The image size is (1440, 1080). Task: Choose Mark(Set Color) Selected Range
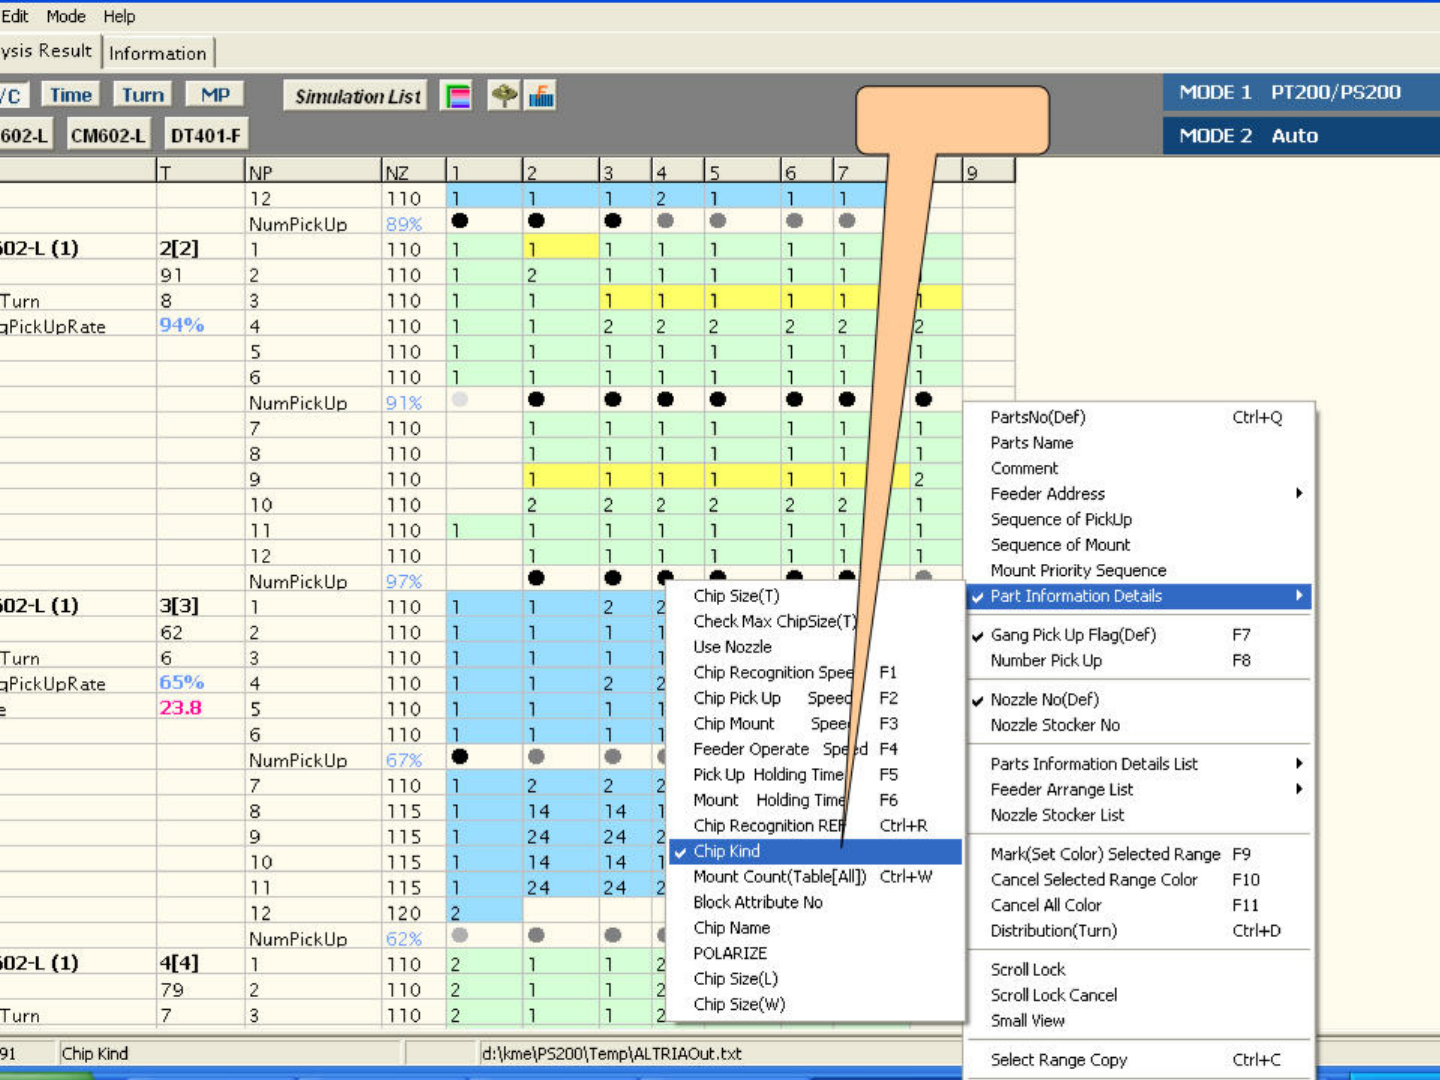tap(1105, 854)
